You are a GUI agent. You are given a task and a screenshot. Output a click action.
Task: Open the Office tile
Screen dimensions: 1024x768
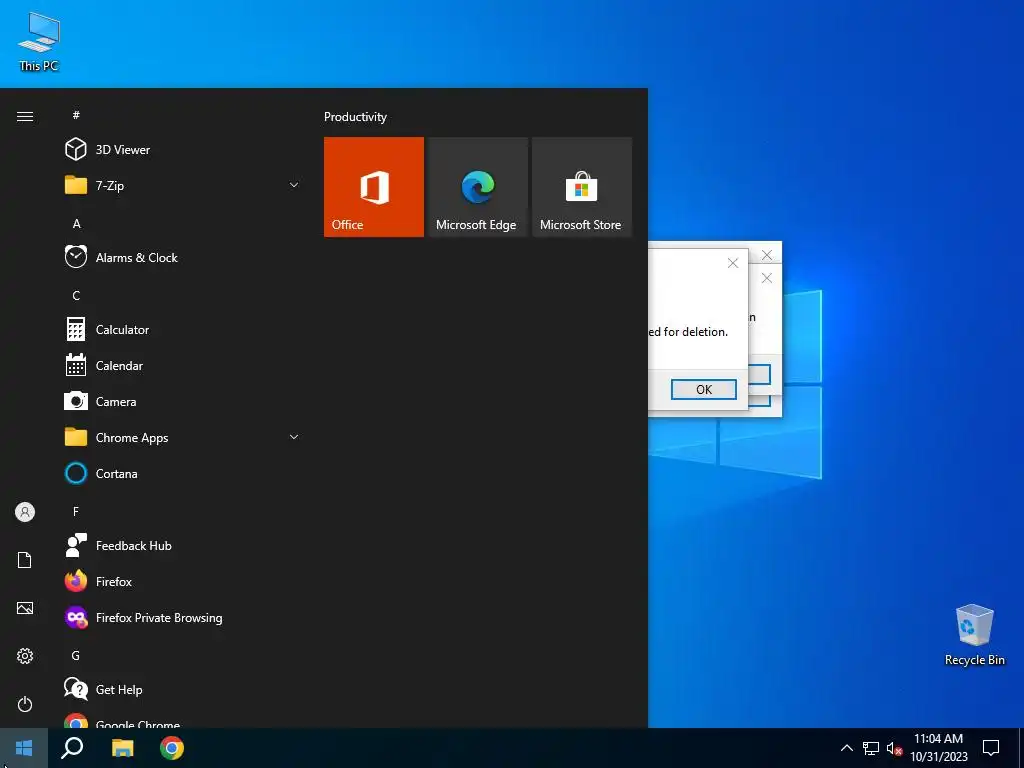374,187
